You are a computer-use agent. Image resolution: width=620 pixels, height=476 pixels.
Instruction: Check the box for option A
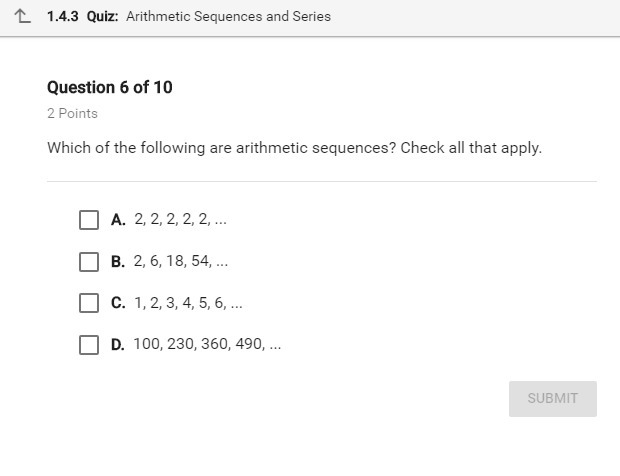89,219
